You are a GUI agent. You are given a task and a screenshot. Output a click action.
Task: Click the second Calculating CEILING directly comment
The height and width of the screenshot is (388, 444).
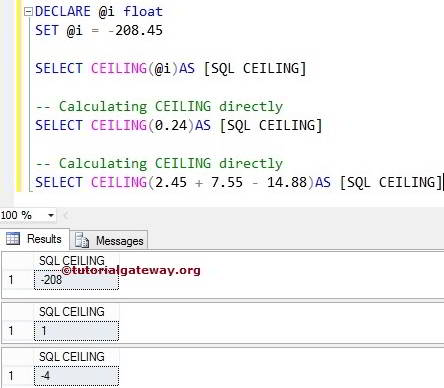coord(159,163)
